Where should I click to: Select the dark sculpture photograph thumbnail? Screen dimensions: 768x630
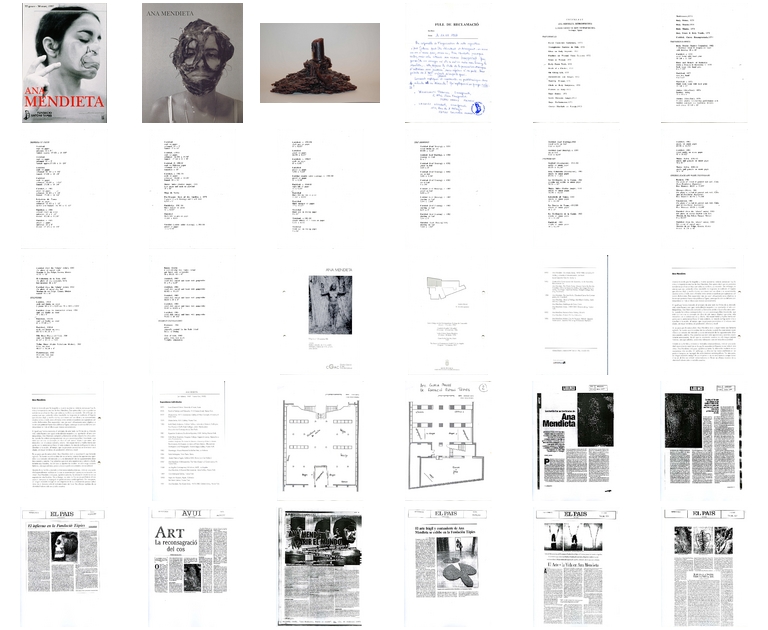320,63
